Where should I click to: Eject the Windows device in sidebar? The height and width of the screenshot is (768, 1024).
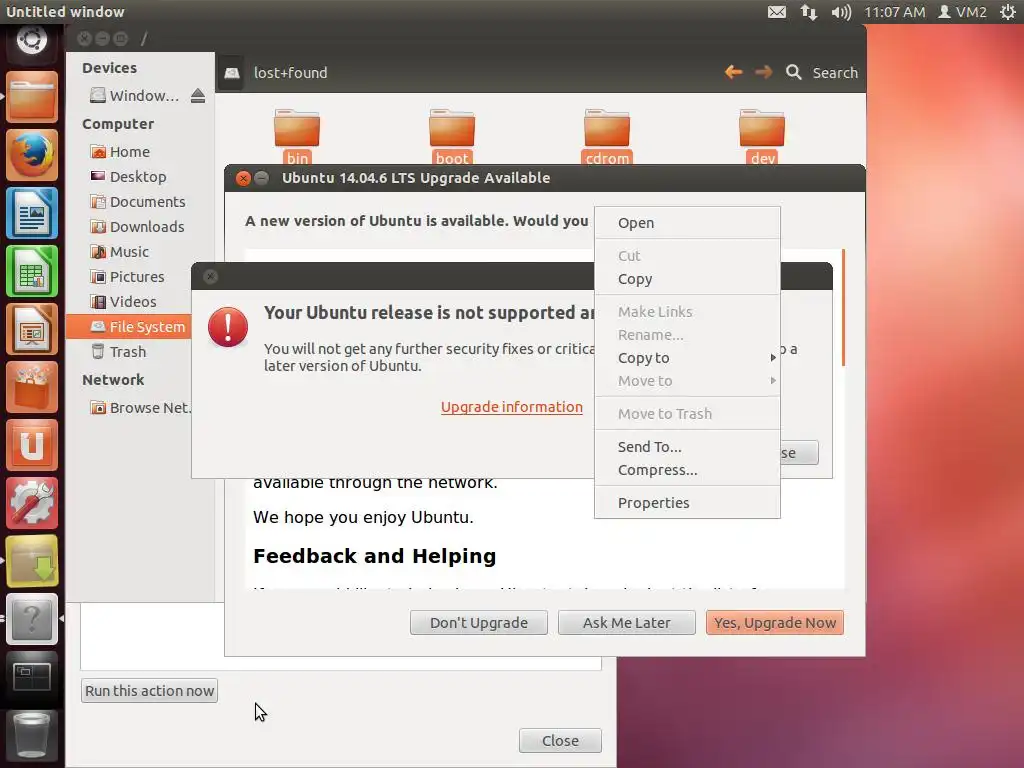click(198, 96)
